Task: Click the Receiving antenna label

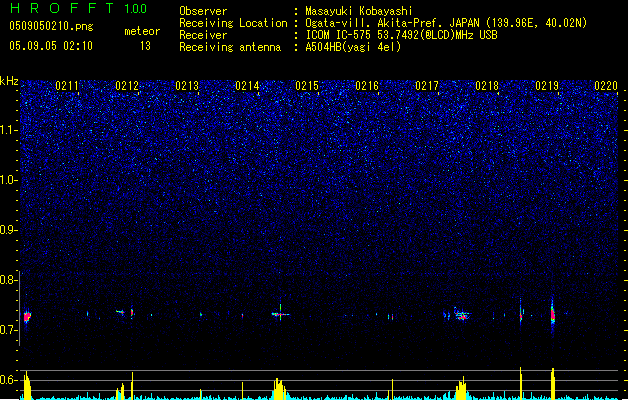Action: pyautogui.click(x=230, y=47)
